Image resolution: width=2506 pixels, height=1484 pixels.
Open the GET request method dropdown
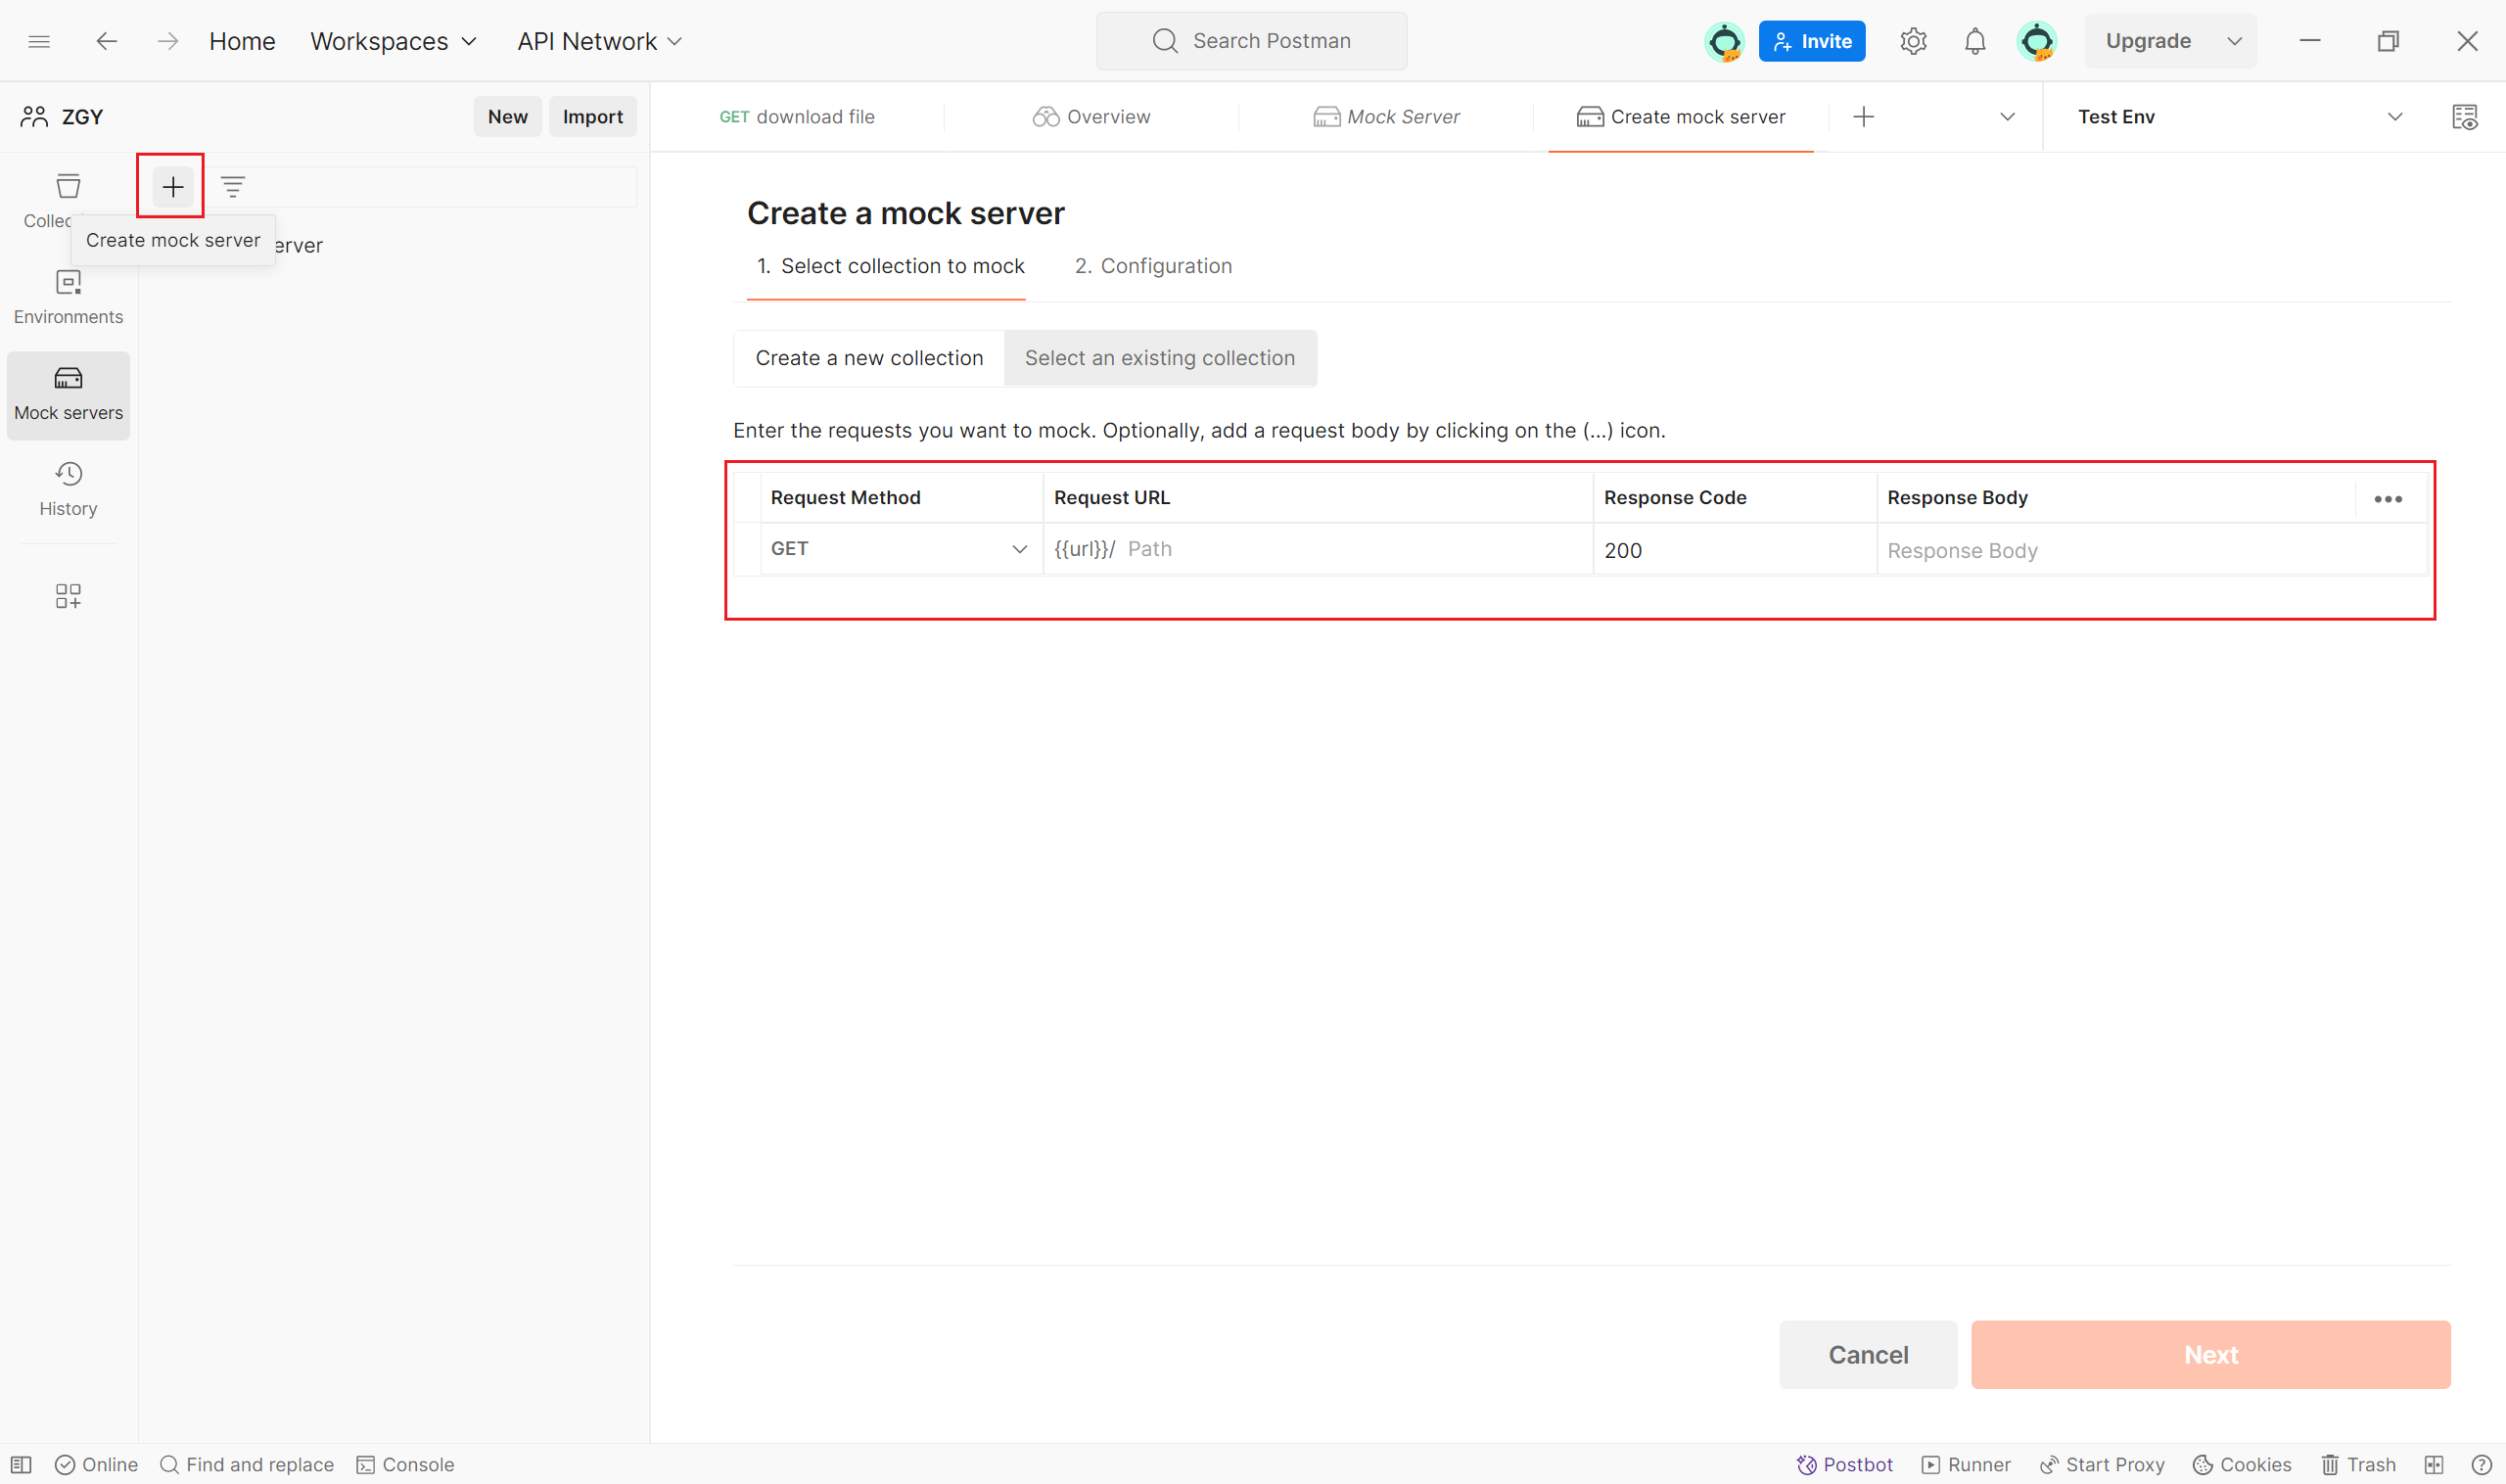[900, 549]
